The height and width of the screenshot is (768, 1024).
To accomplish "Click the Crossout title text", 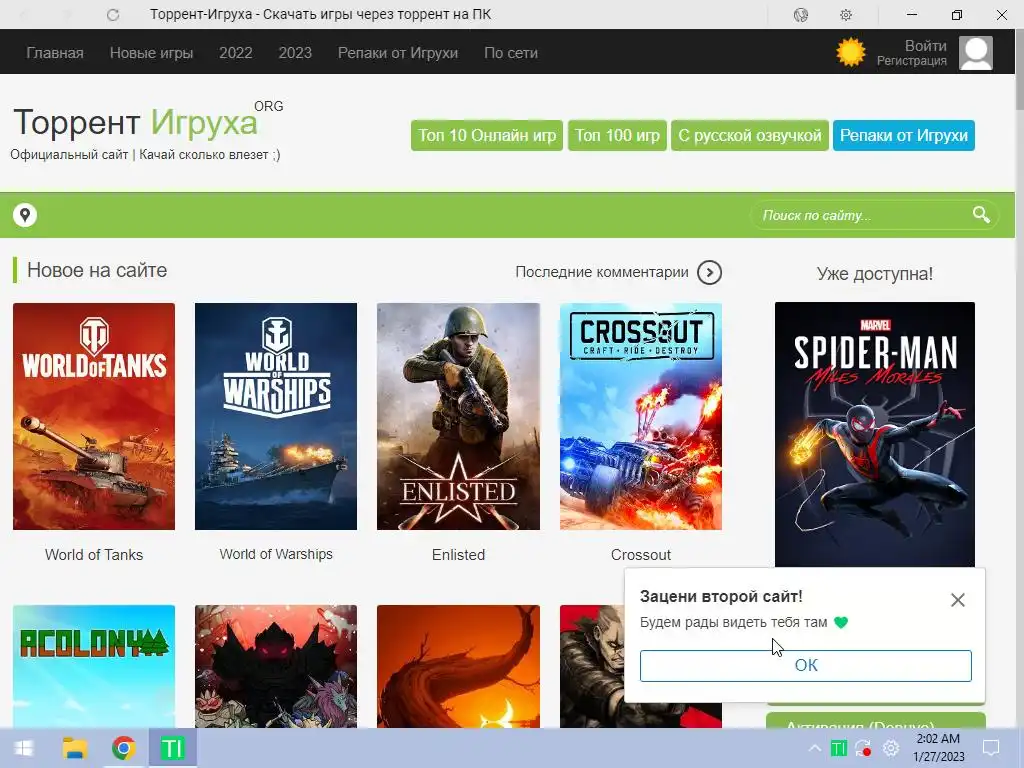I will click(x=641, y=554).
